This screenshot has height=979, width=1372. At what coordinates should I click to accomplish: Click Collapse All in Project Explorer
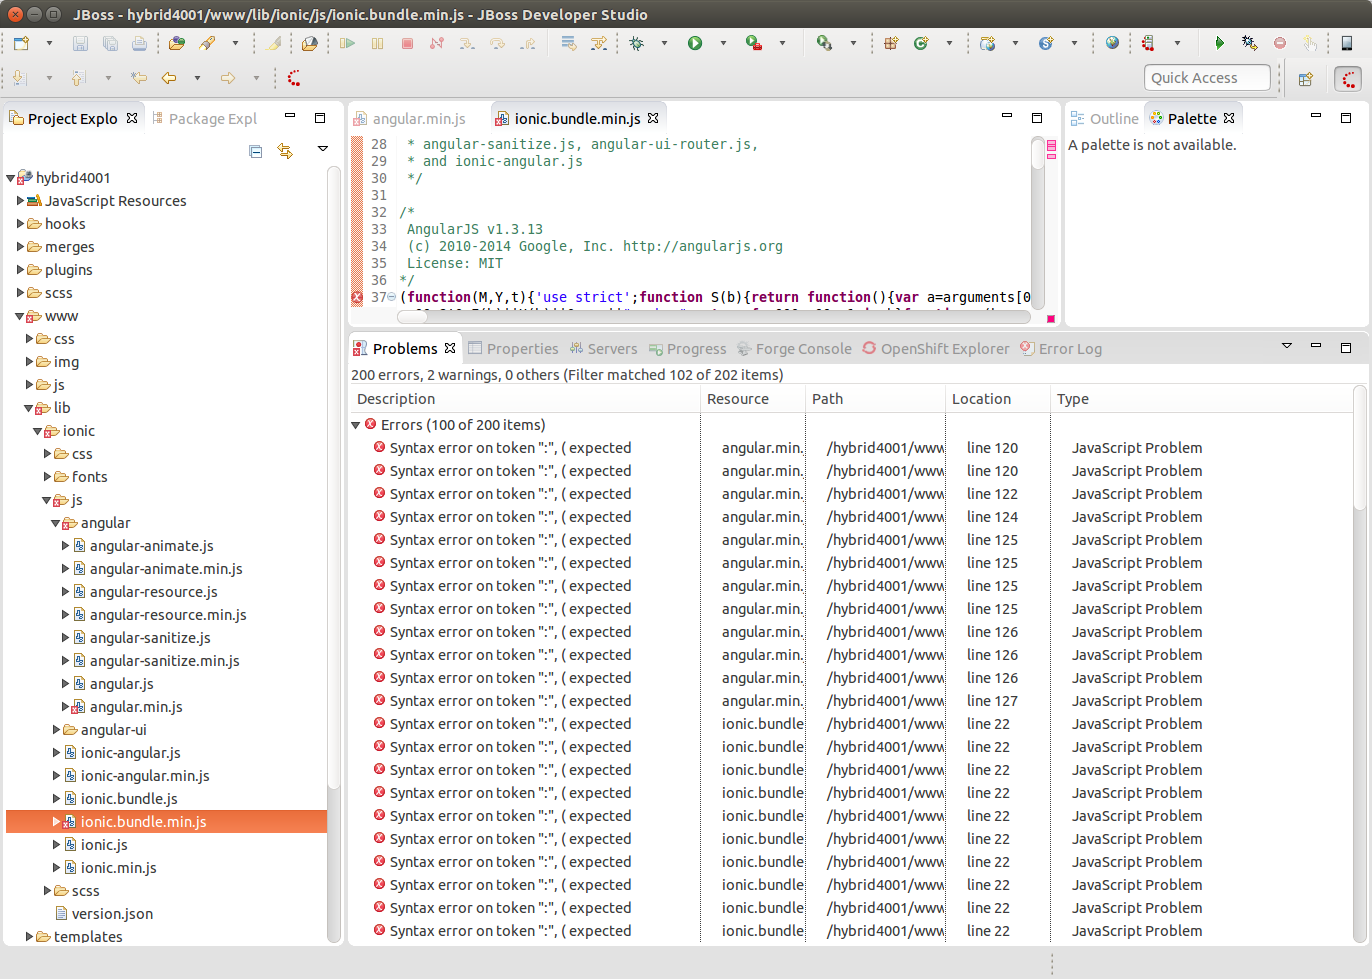256,151
